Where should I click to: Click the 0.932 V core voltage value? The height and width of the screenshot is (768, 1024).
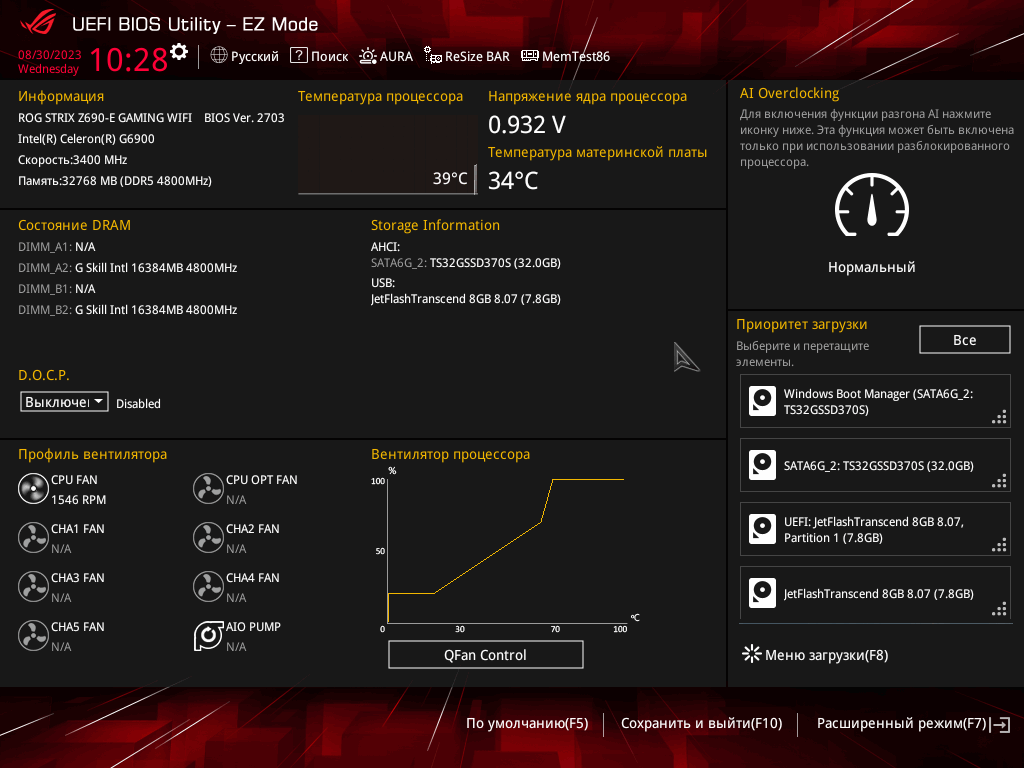pyautogui.click(x=527, y=124)
